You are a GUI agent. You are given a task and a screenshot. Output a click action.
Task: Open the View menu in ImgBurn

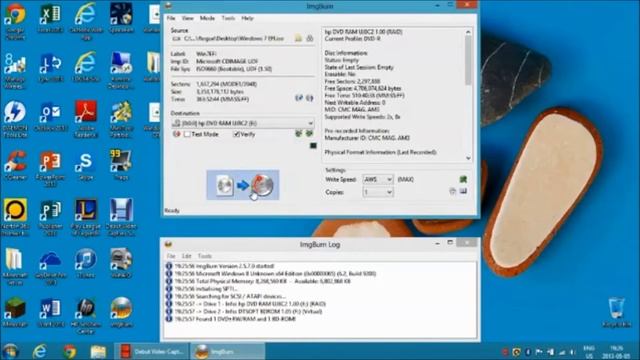point(187,18)
